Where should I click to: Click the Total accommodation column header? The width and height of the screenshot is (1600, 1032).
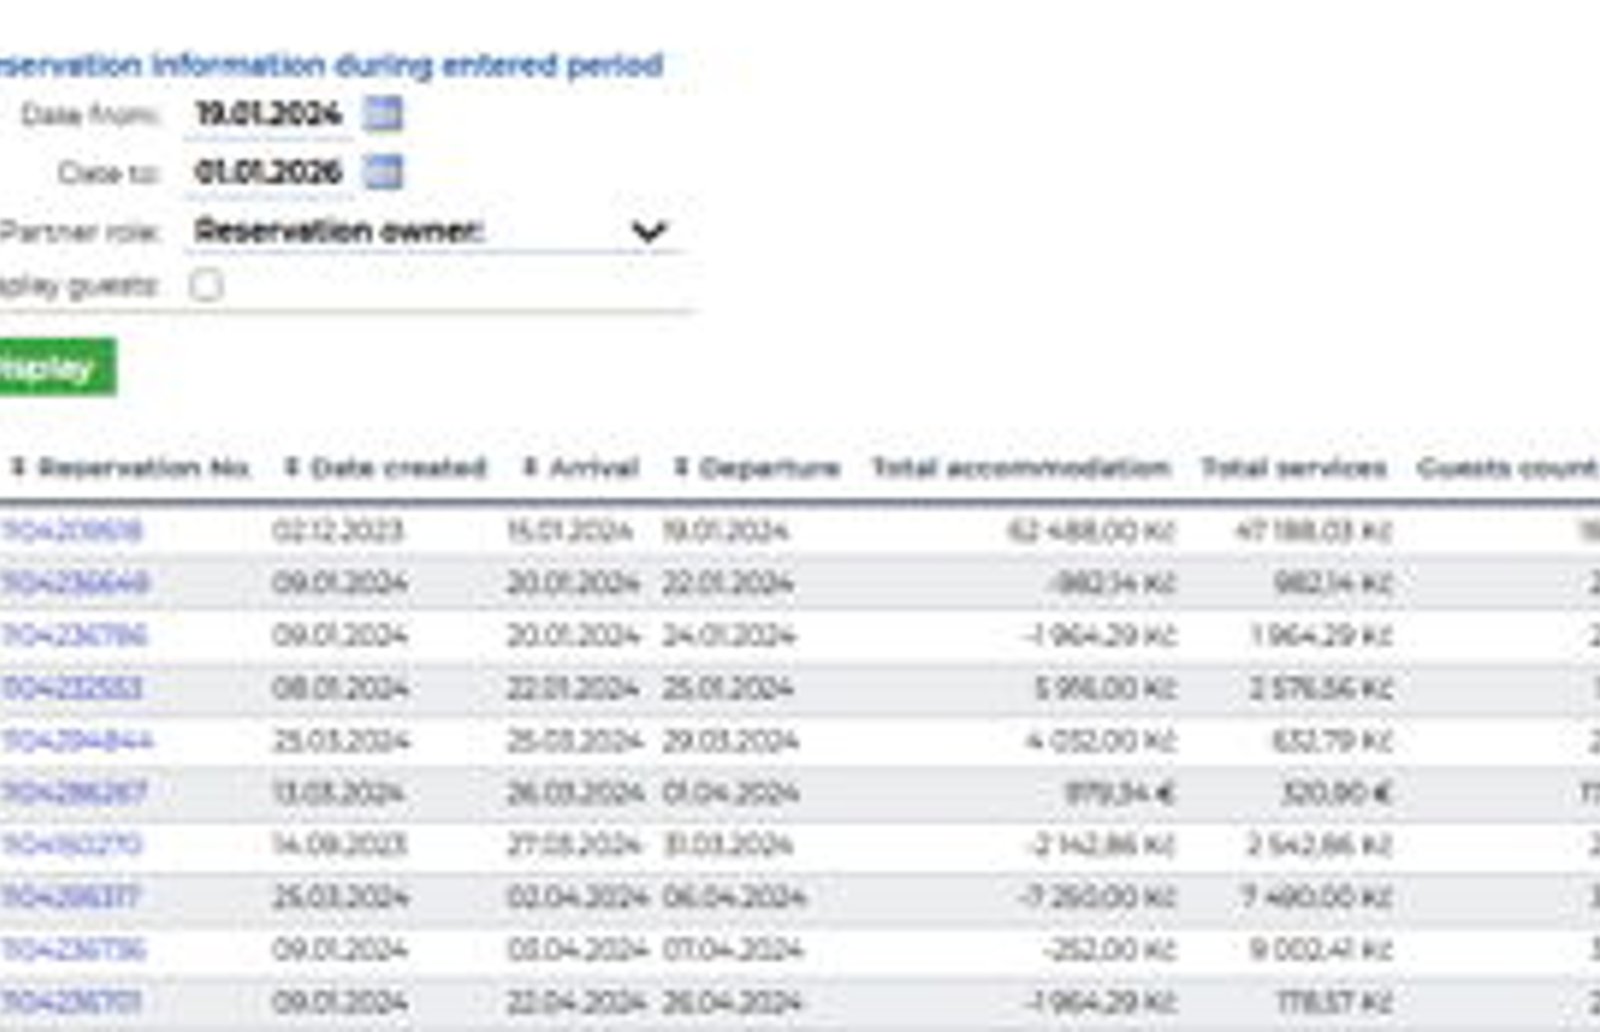click(1021, 467)
